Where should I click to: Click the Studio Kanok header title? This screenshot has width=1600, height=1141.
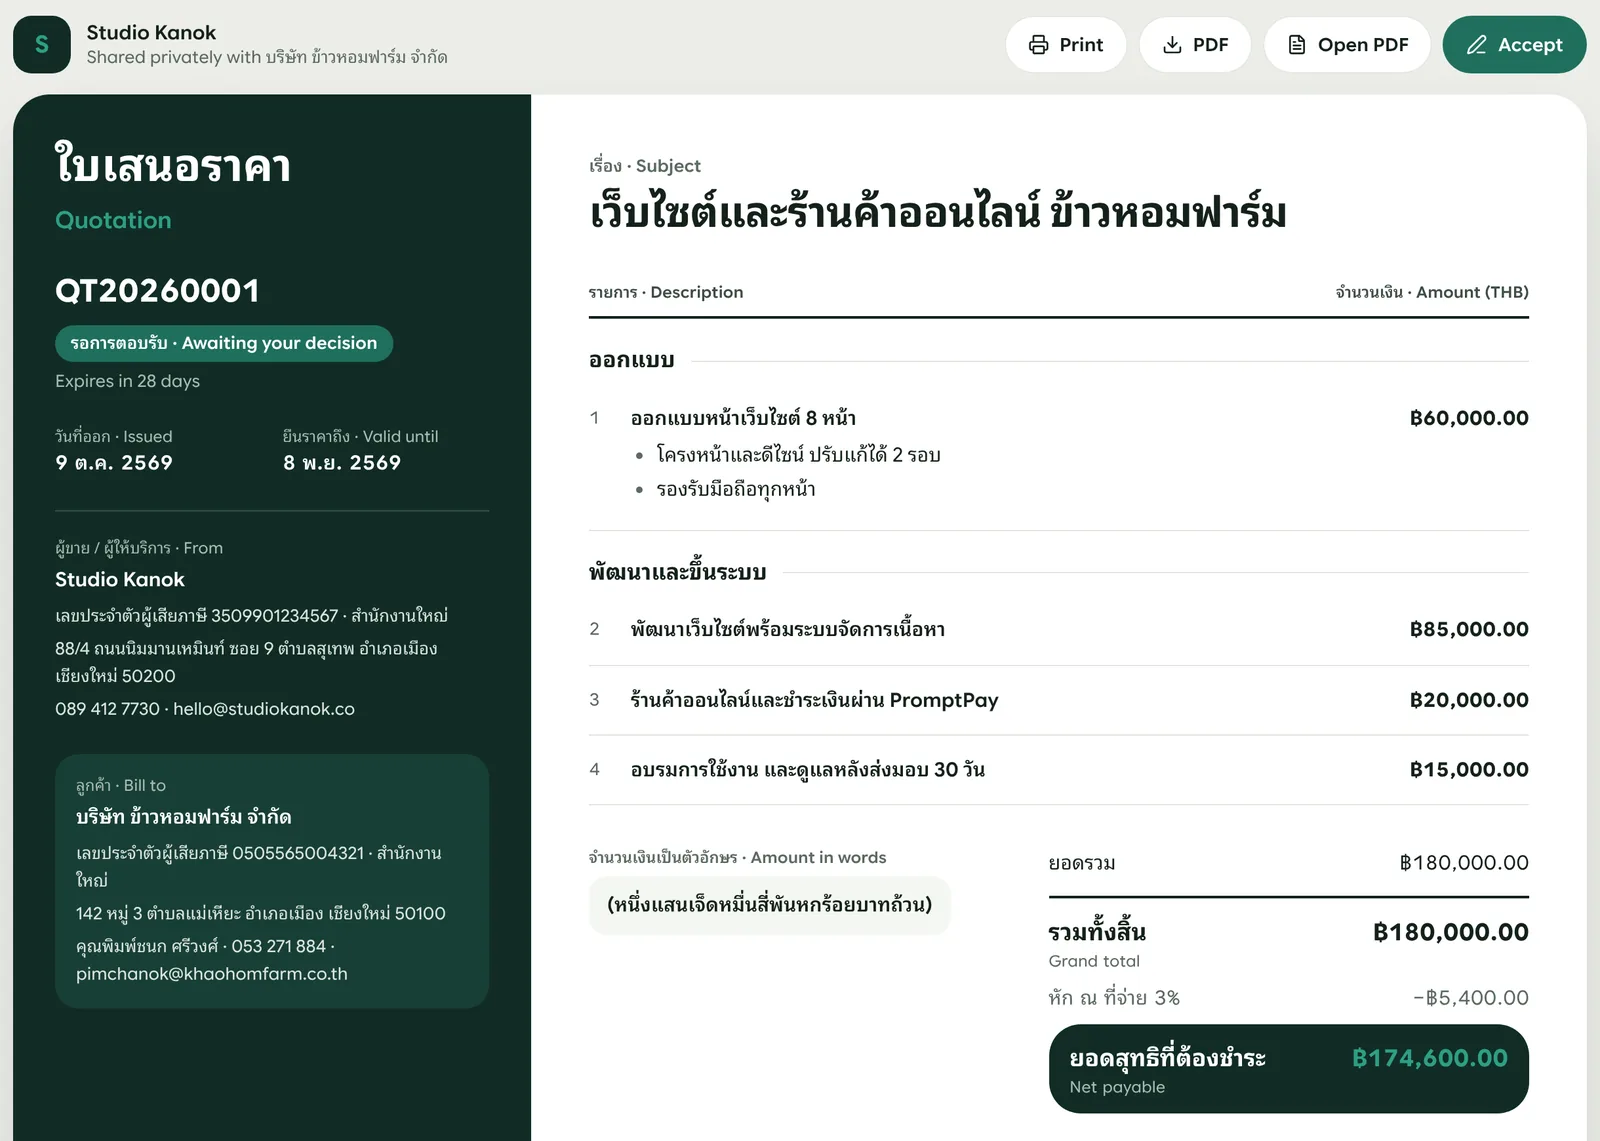coord(151,32)
